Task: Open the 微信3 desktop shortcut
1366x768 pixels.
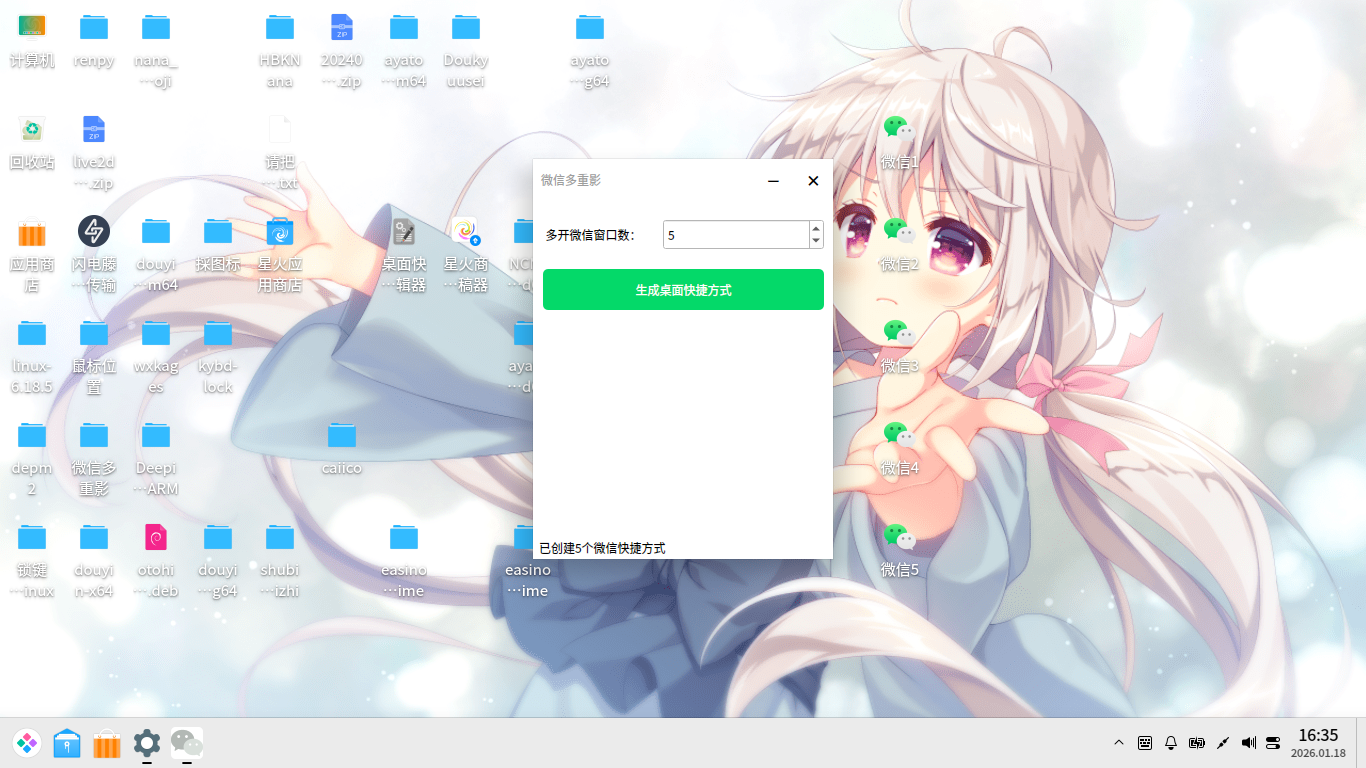Action: (x=899, y=345)
